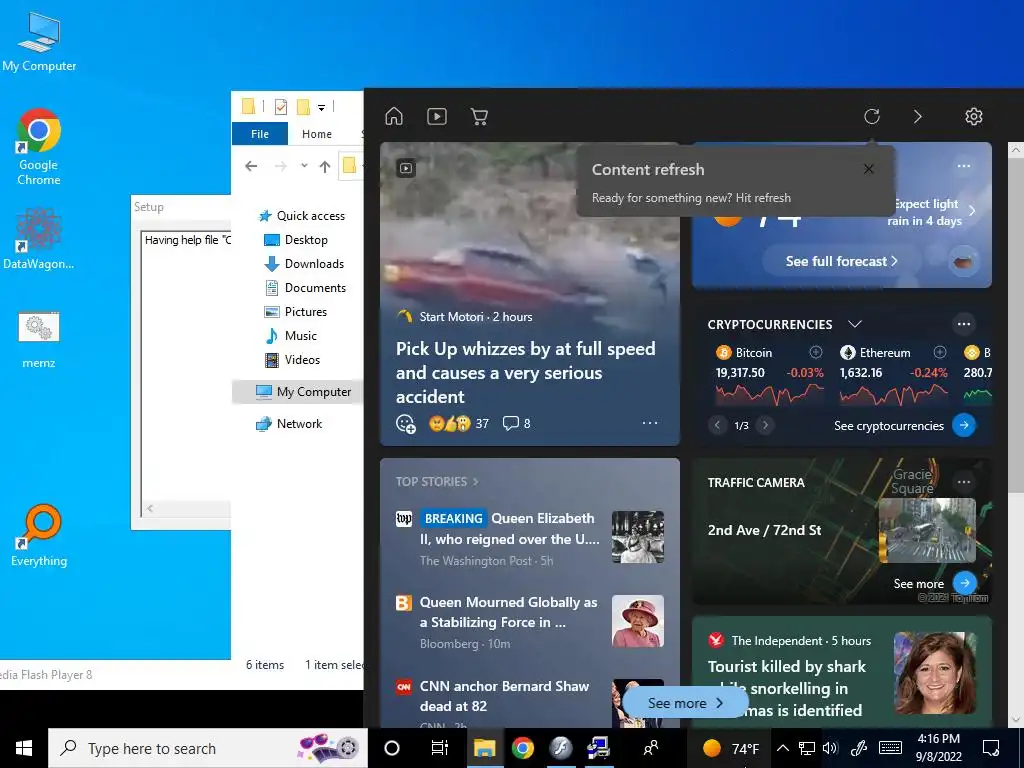Open the Home ribbon tab in Explorer

point(317,134)
